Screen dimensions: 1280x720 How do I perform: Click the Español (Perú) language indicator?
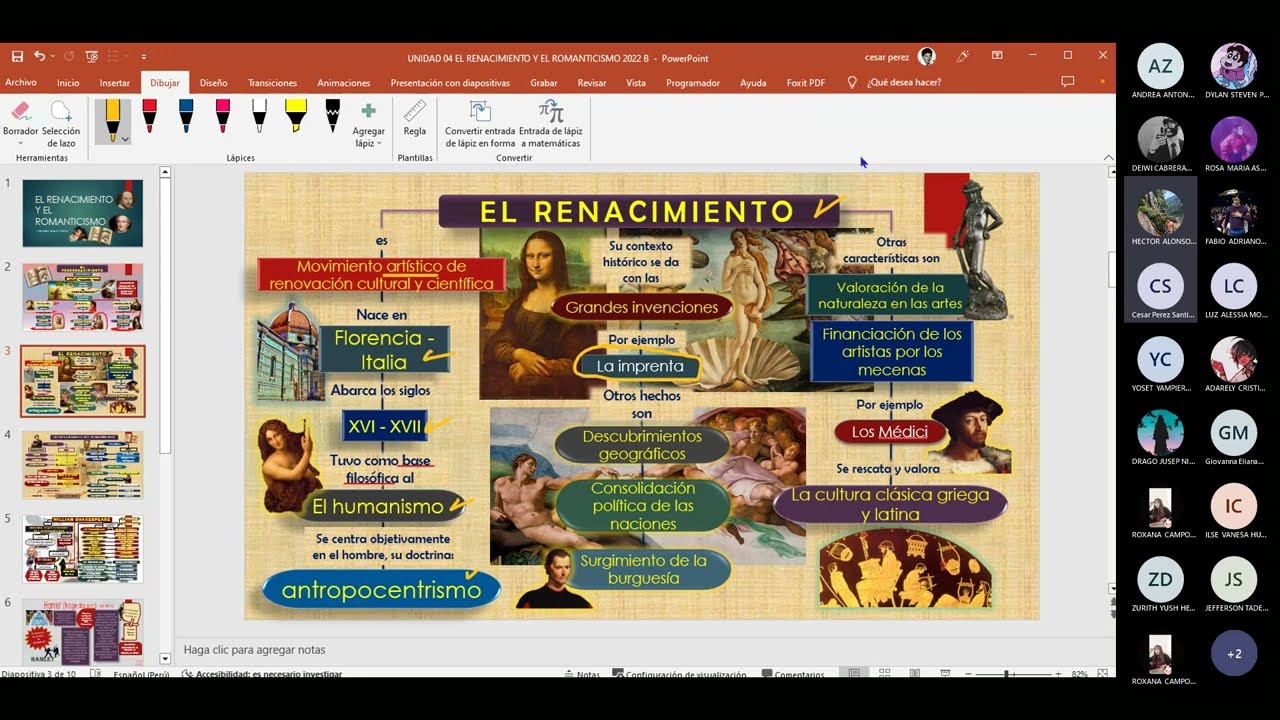[141, 674]
